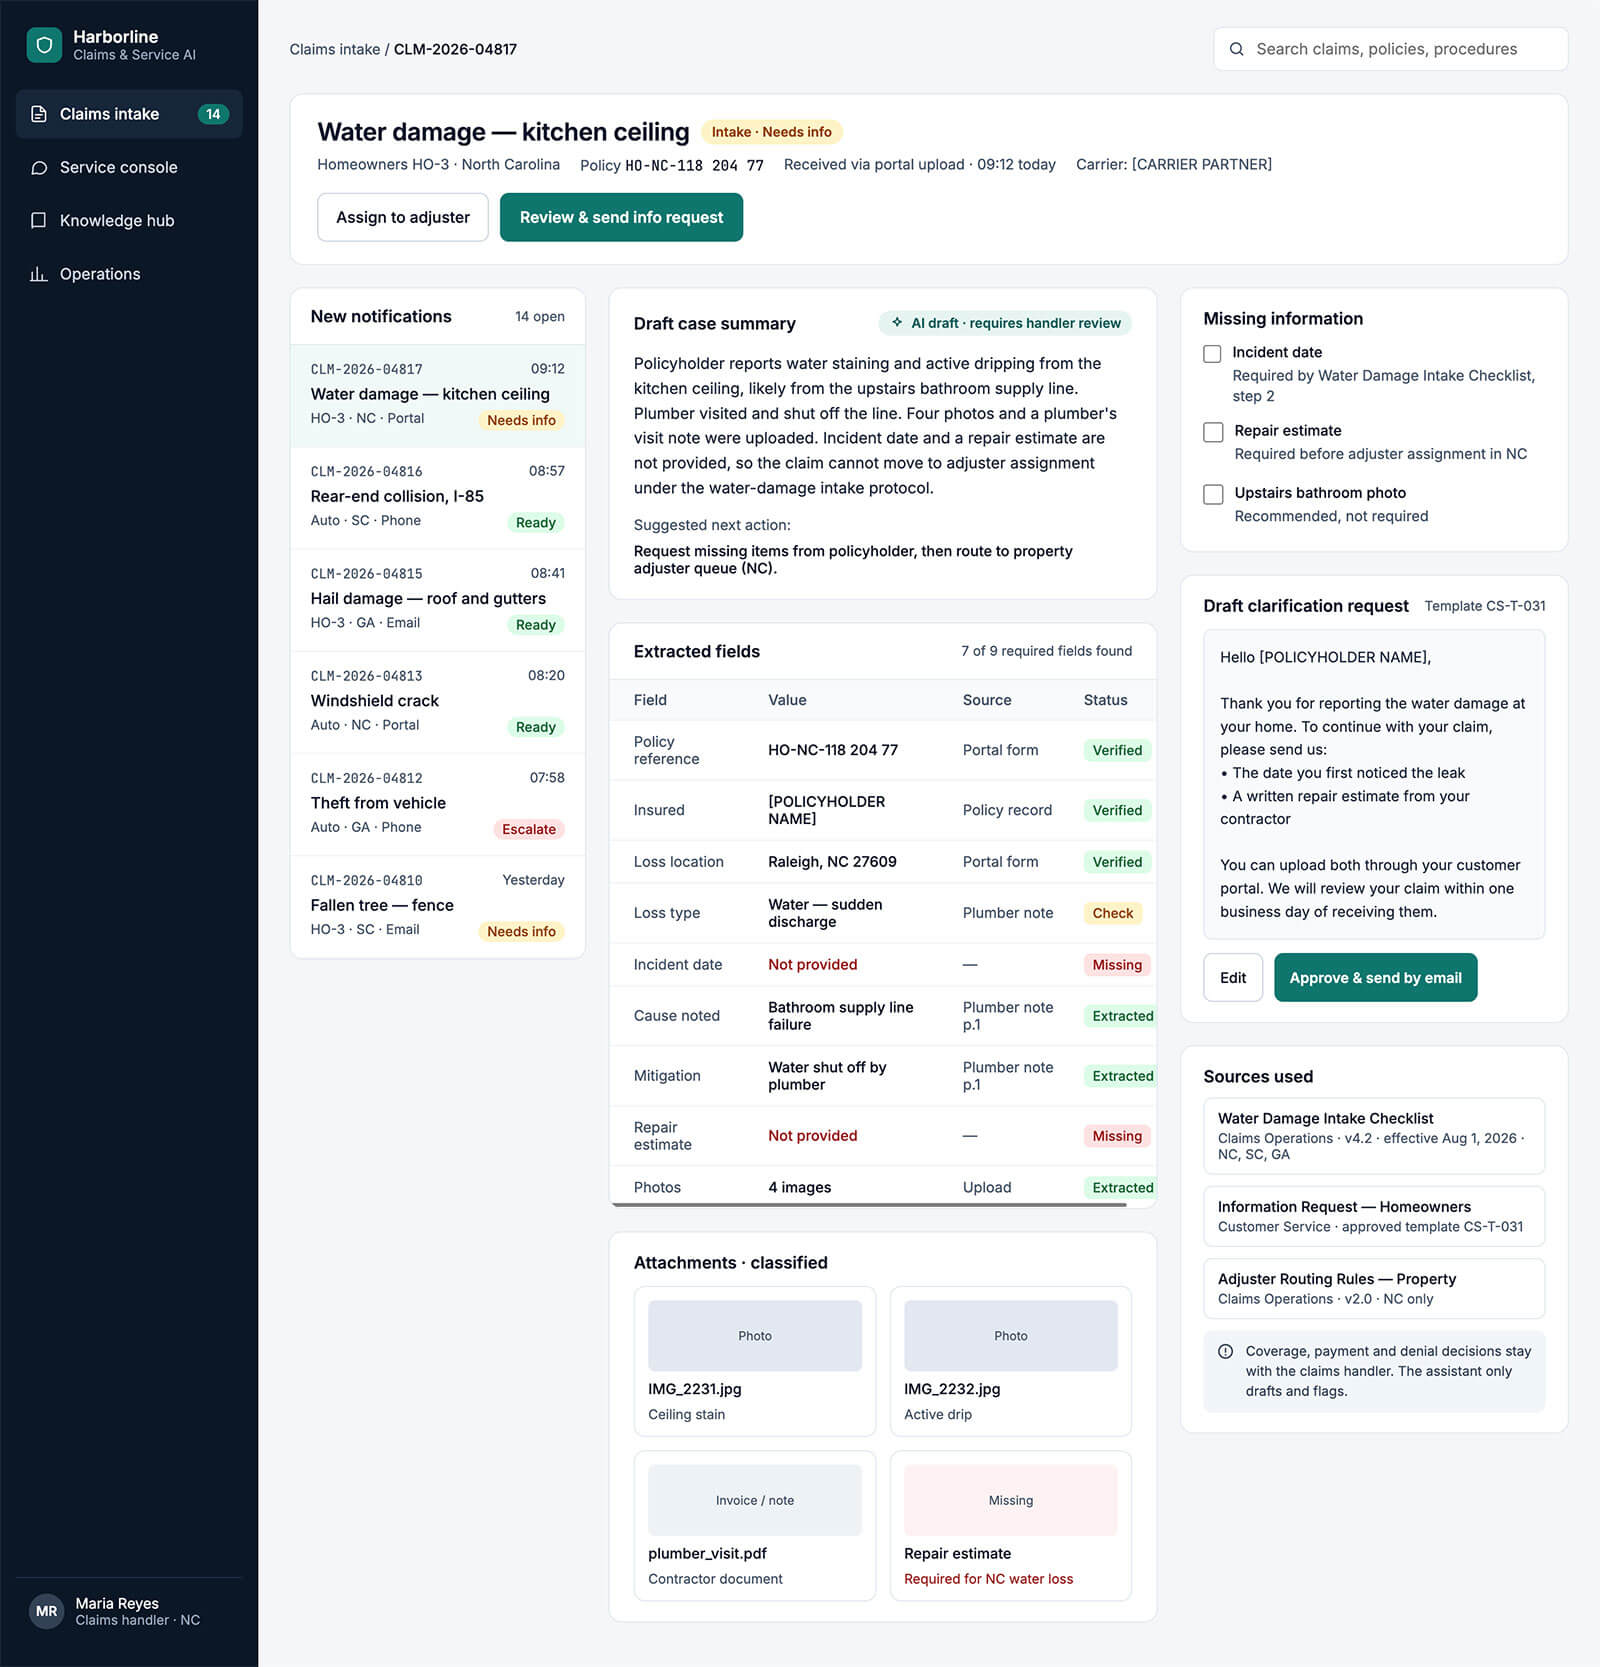Viewport: 1600px width, 1667px height.
Task: Go to Knowledge hub section
Action: [129, 220]
